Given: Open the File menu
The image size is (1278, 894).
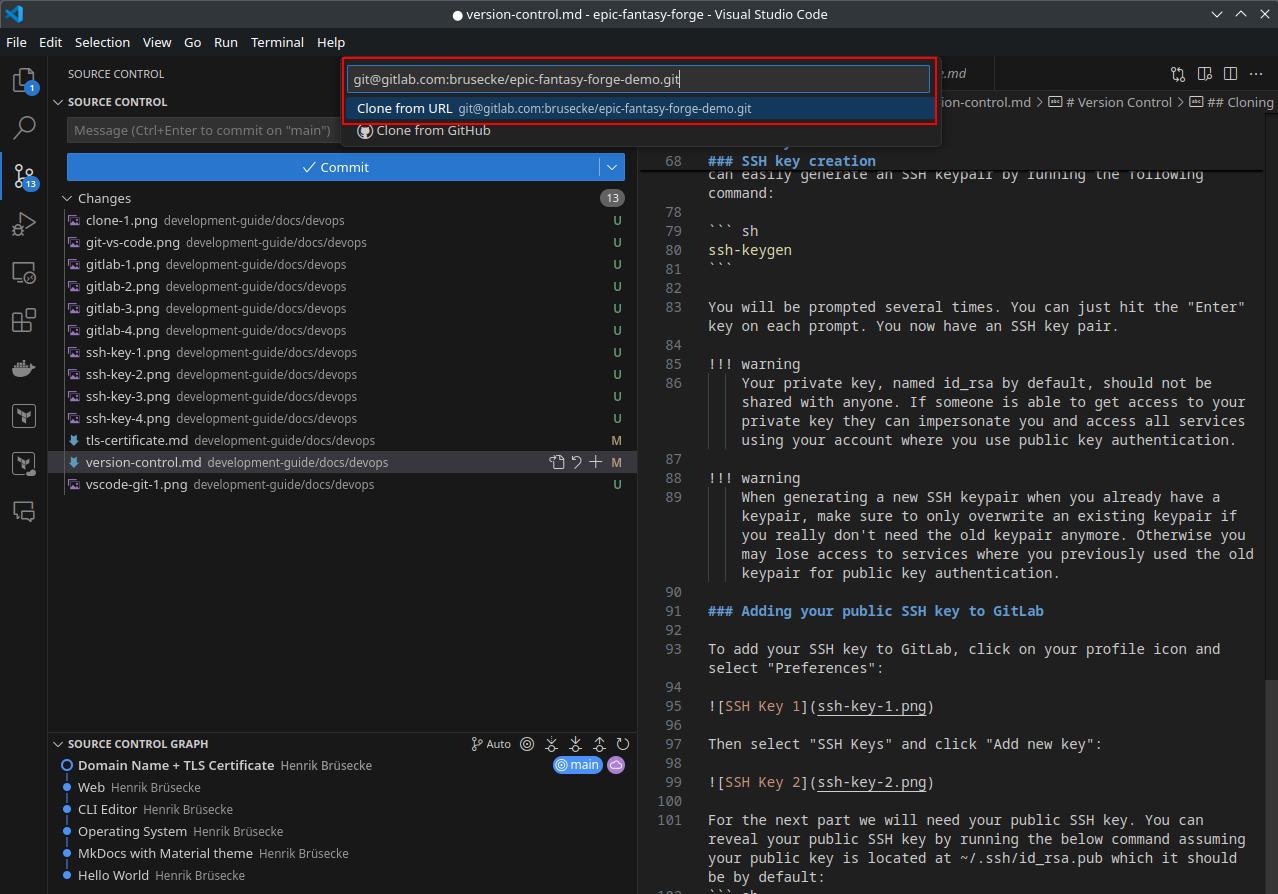Looking at the screenshot, I should point(16,42).
